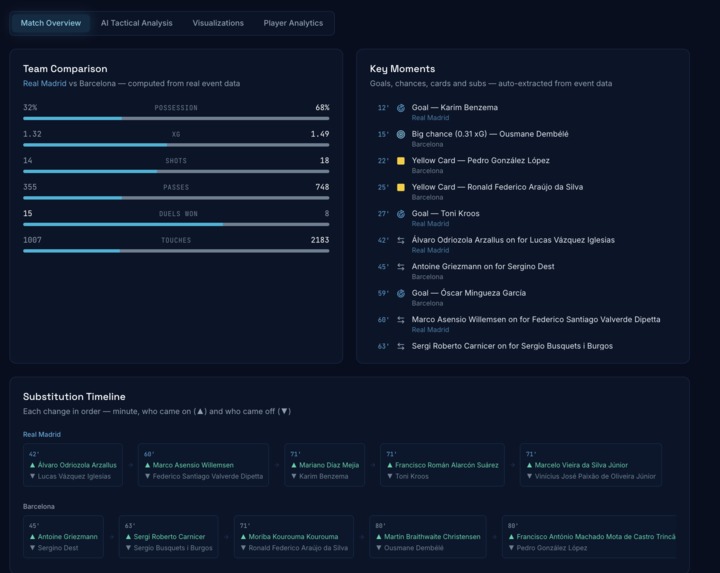The height and width of the screenshot is (573, 720).
Task: Click Yellow Card — Ronald Federico Araújo text
Action: coord(497,187)
